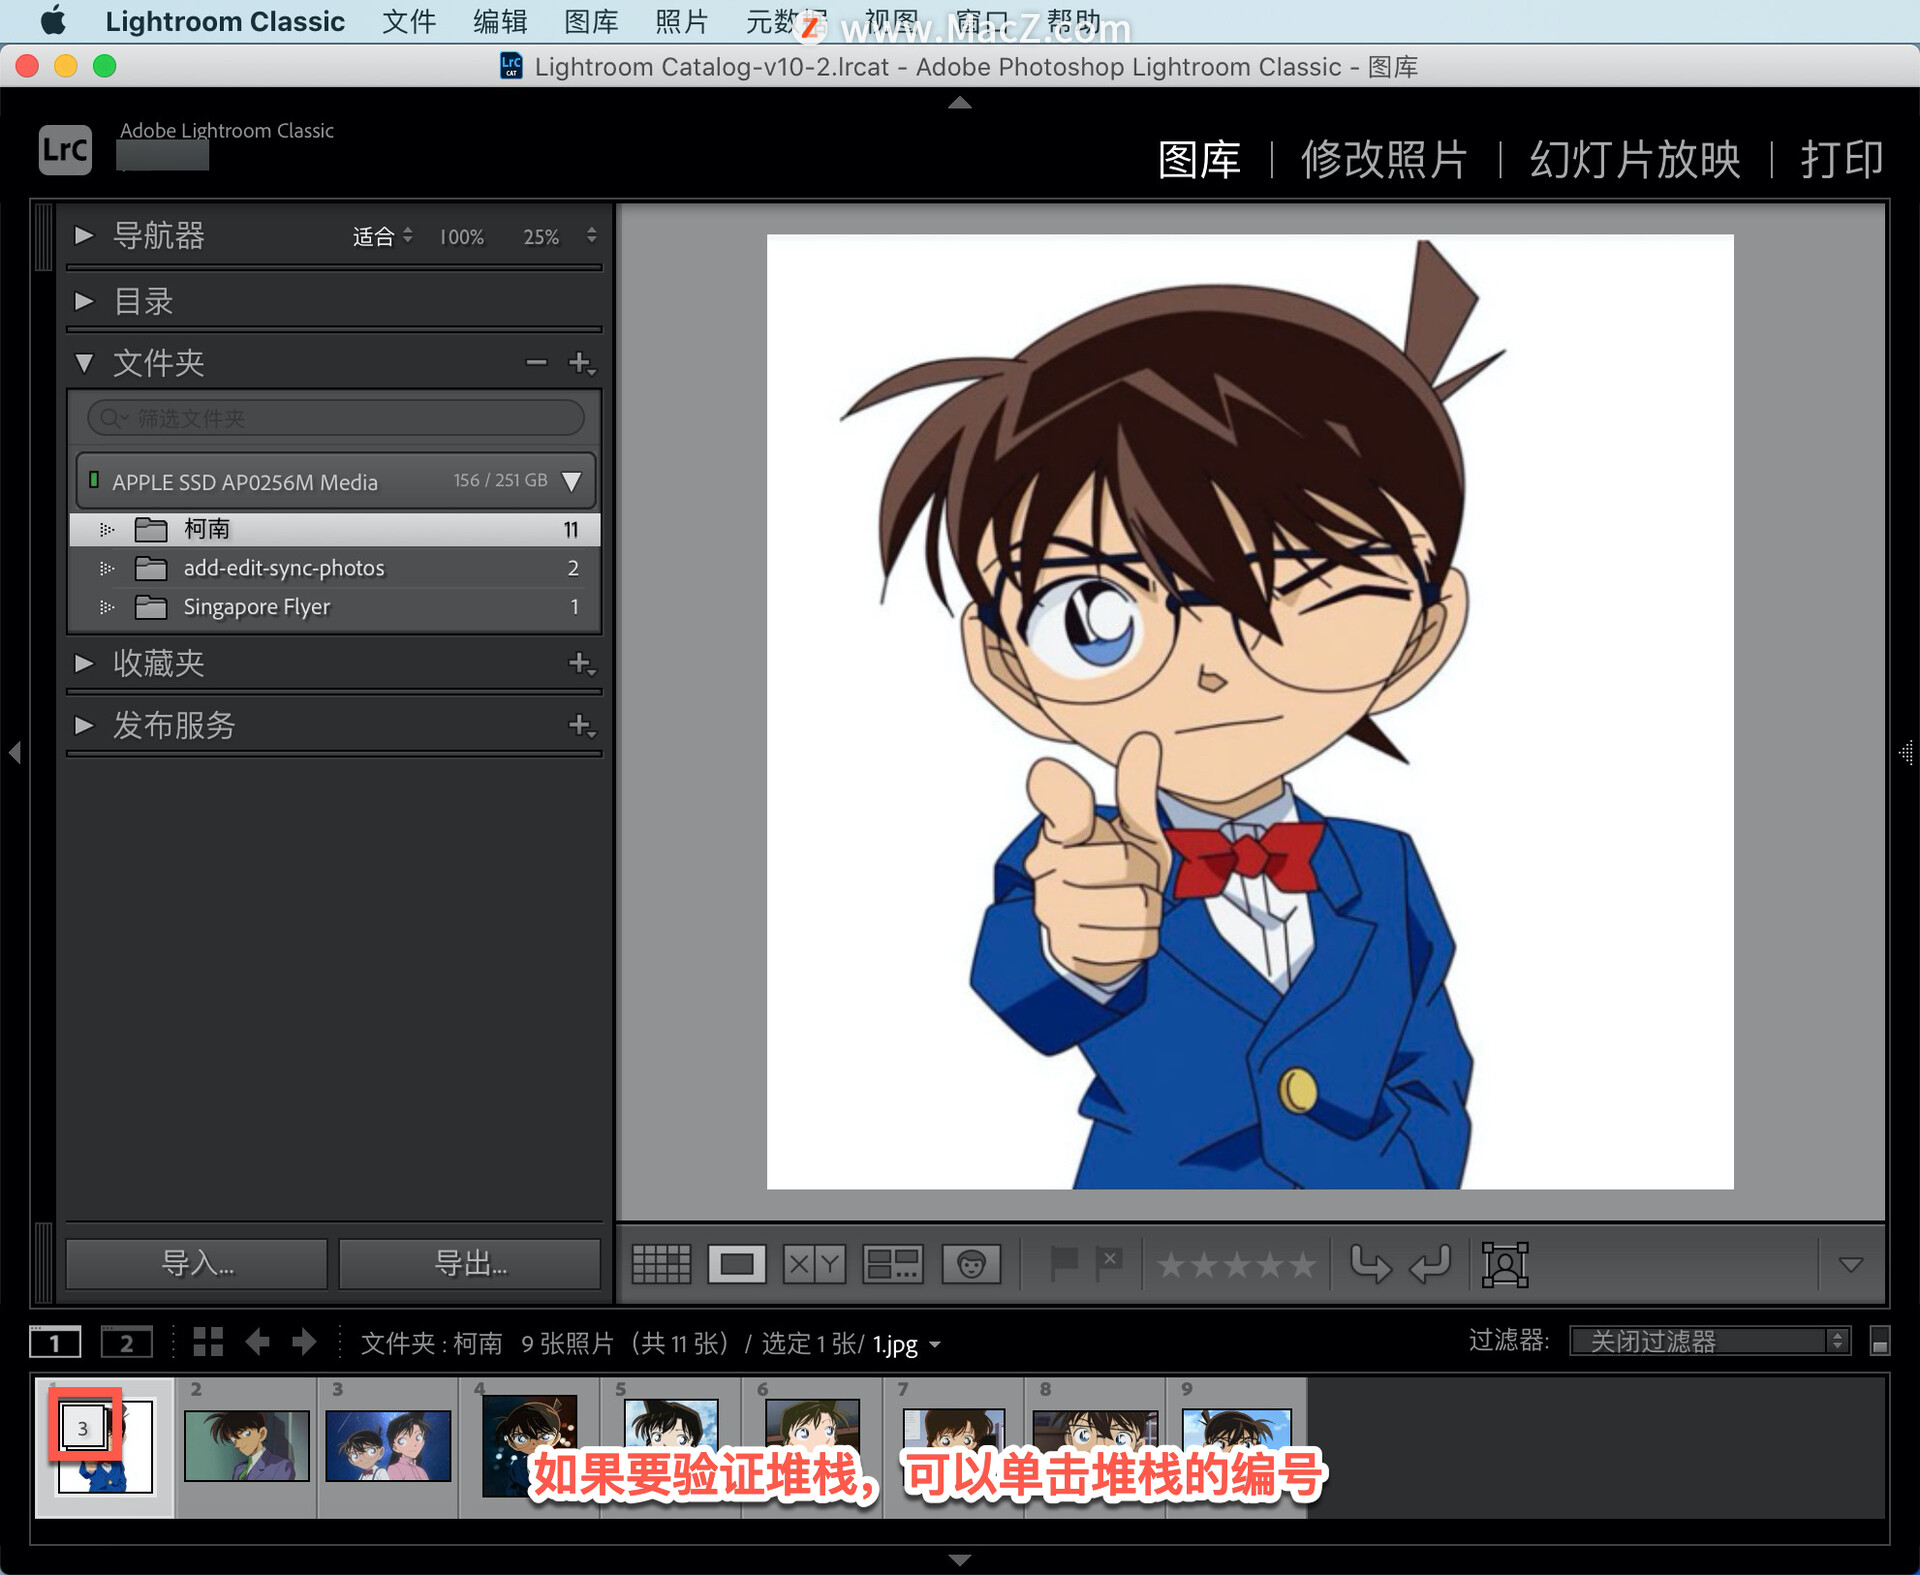Image resolution: width=1920 pixels, height=1575 pixels.
Task: Rotate photo counterclockwise
Action: click(x=1370, y=1265)
